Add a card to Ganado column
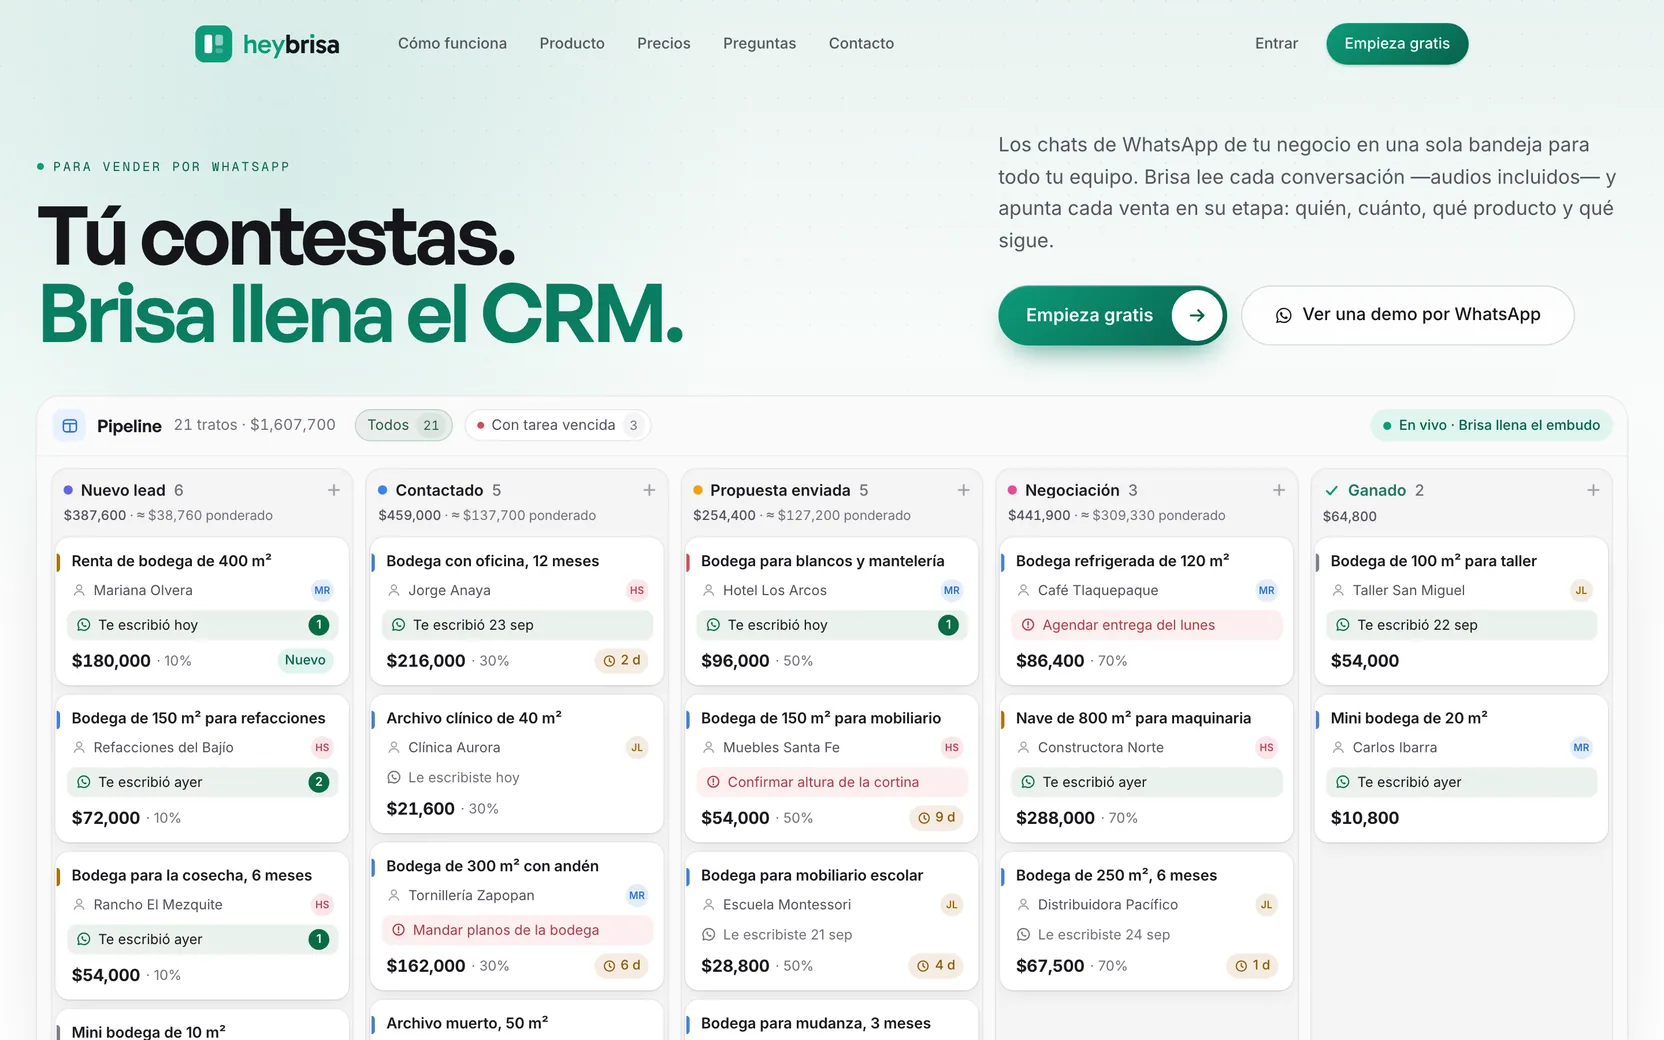This screenshot has width=1664, height=1040. click(1593, 490)
